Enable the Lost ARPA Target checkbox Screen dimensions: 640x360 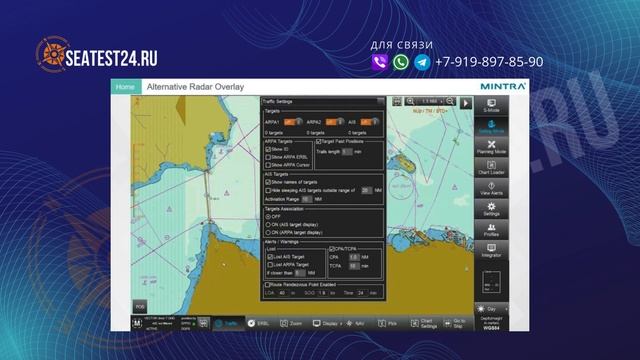coord(270,264)
